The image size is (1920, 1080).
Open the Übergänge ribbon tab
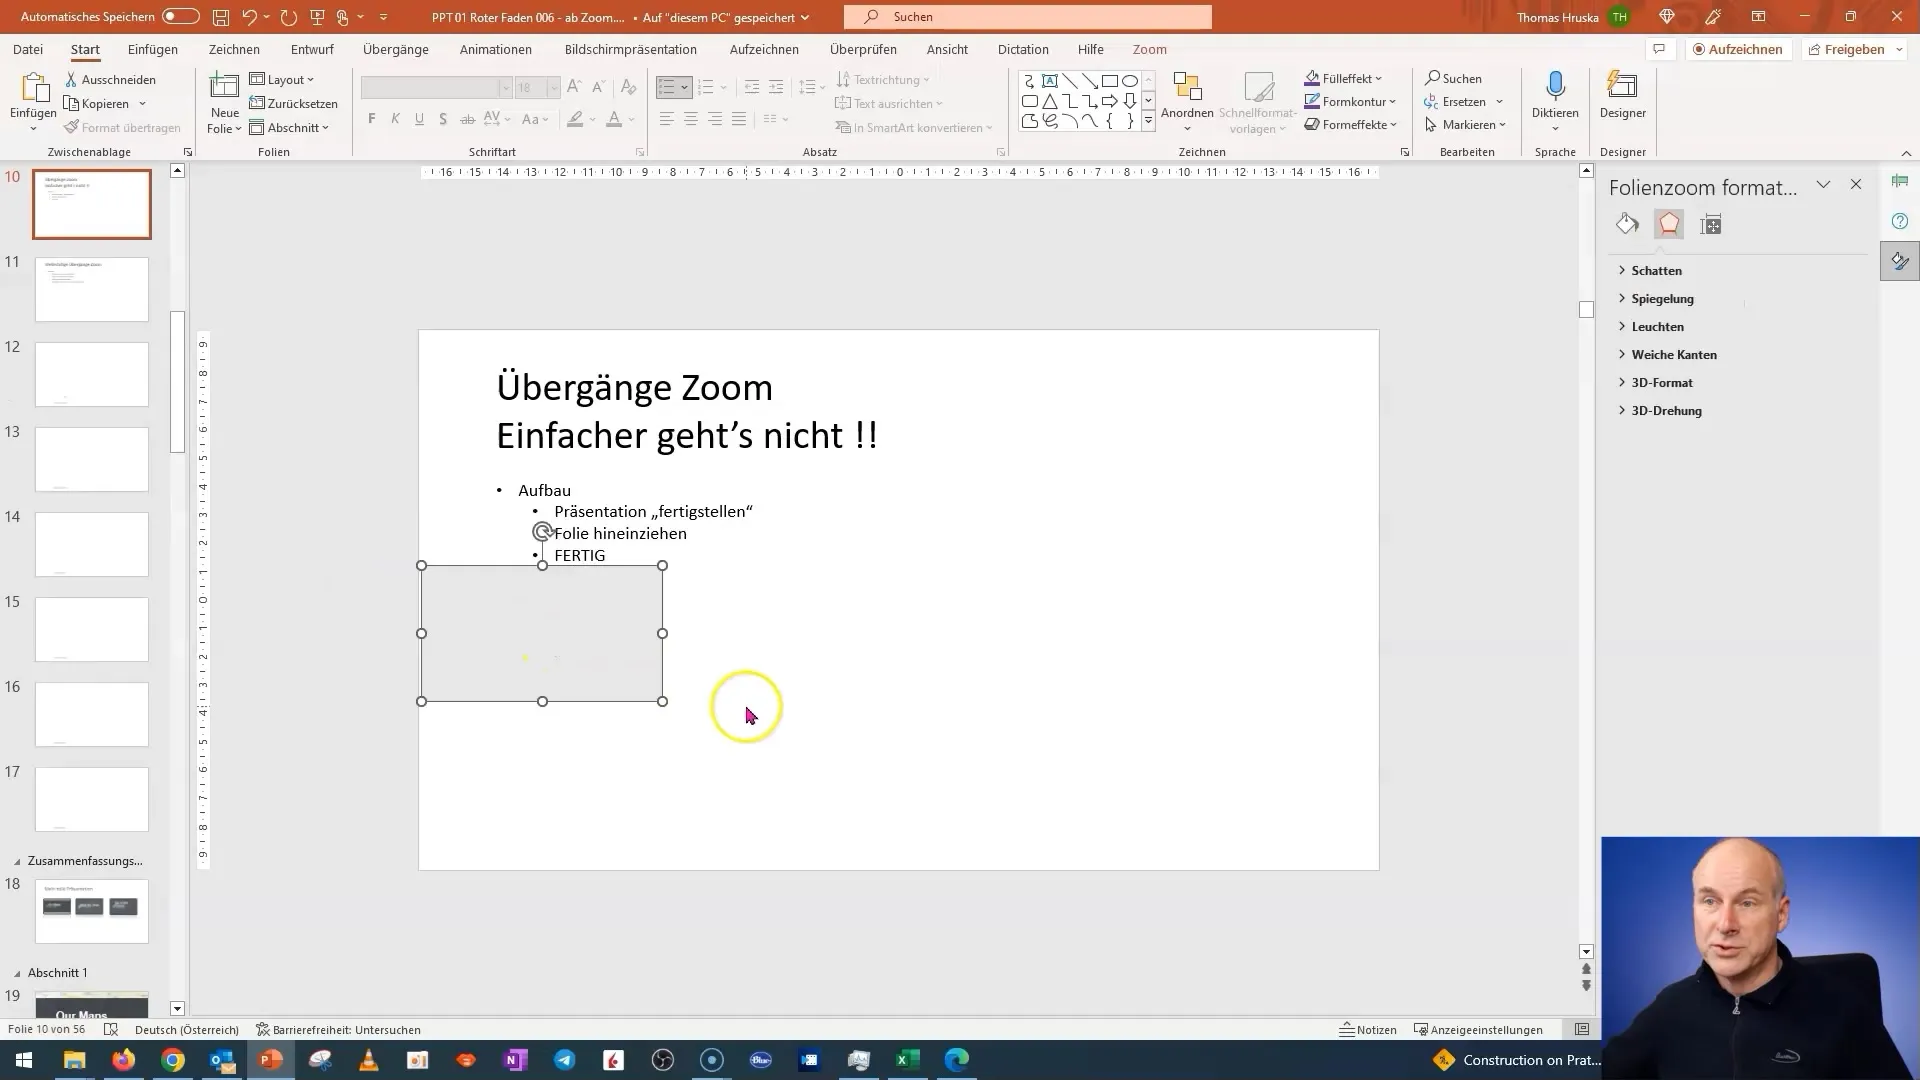click(x=396, y=49)
